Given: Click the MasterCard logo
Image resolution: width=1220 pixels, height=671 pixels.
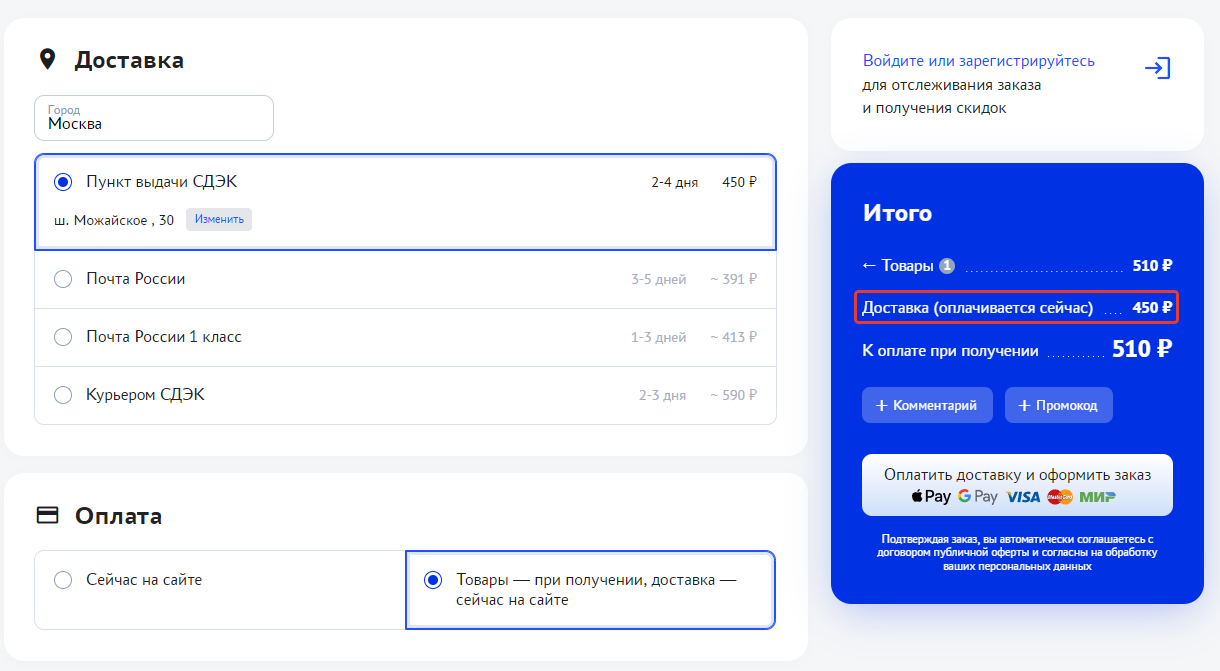Looking at the screenshot, I should click(x=1060, y=496).
